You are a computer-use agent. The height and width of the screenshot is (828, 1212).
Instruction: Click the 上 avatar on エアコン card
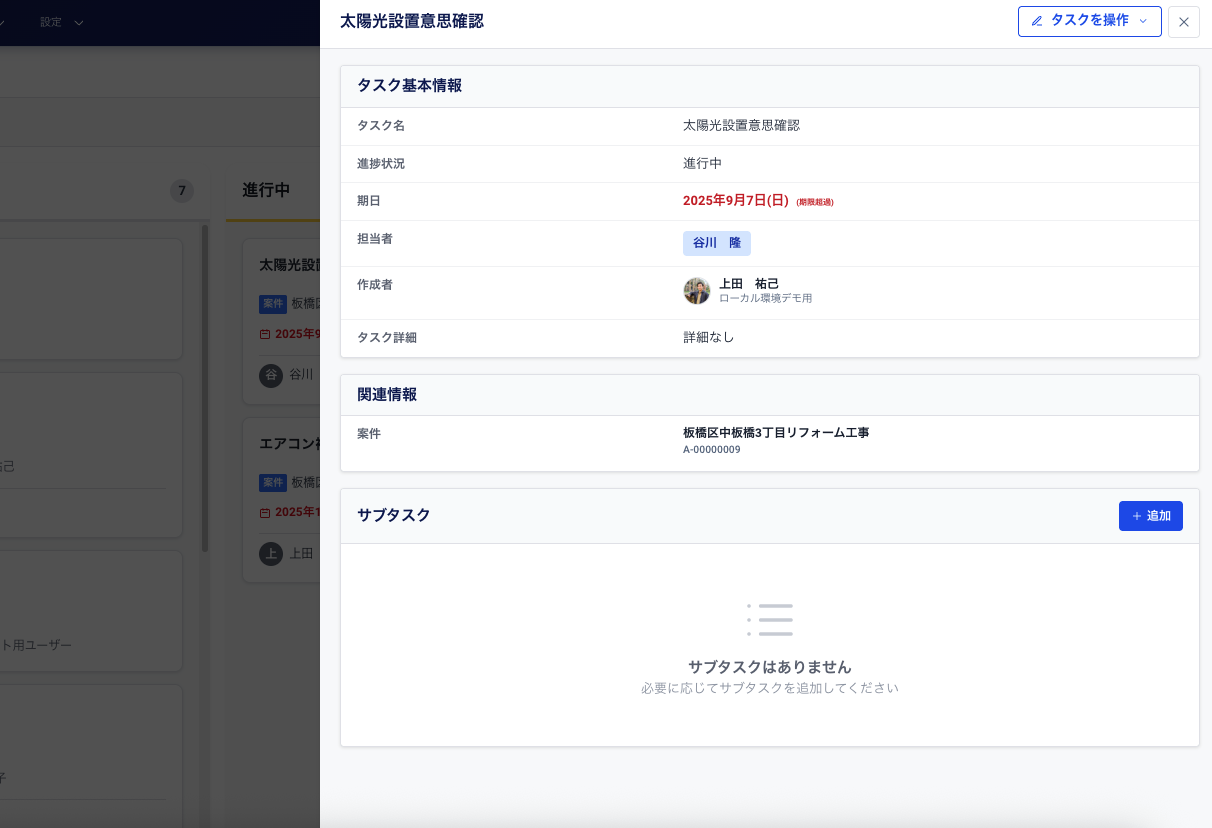[x=271, y=553]
